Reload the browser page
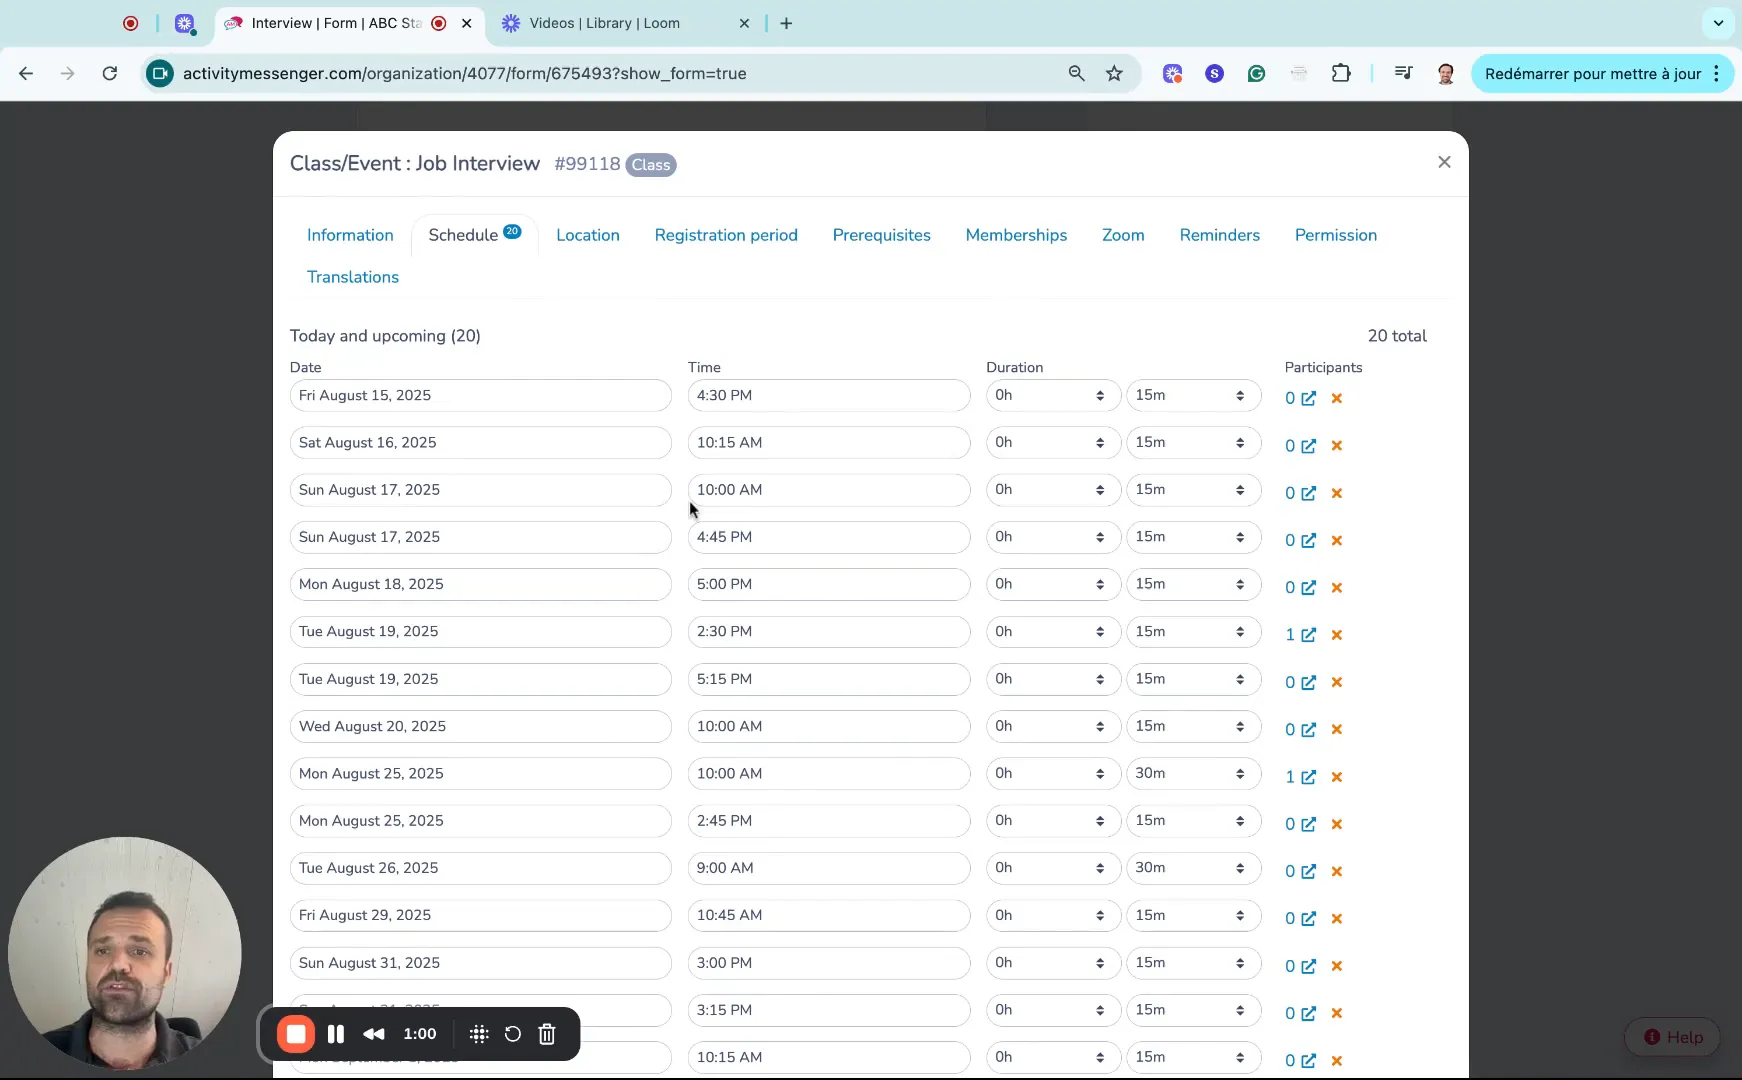Viewport: 1742px width, 1080px height. pos(110,73)
